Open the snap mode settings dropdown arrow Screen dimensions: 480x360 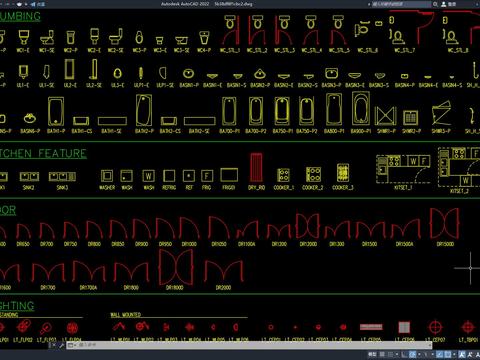[397, 354]
